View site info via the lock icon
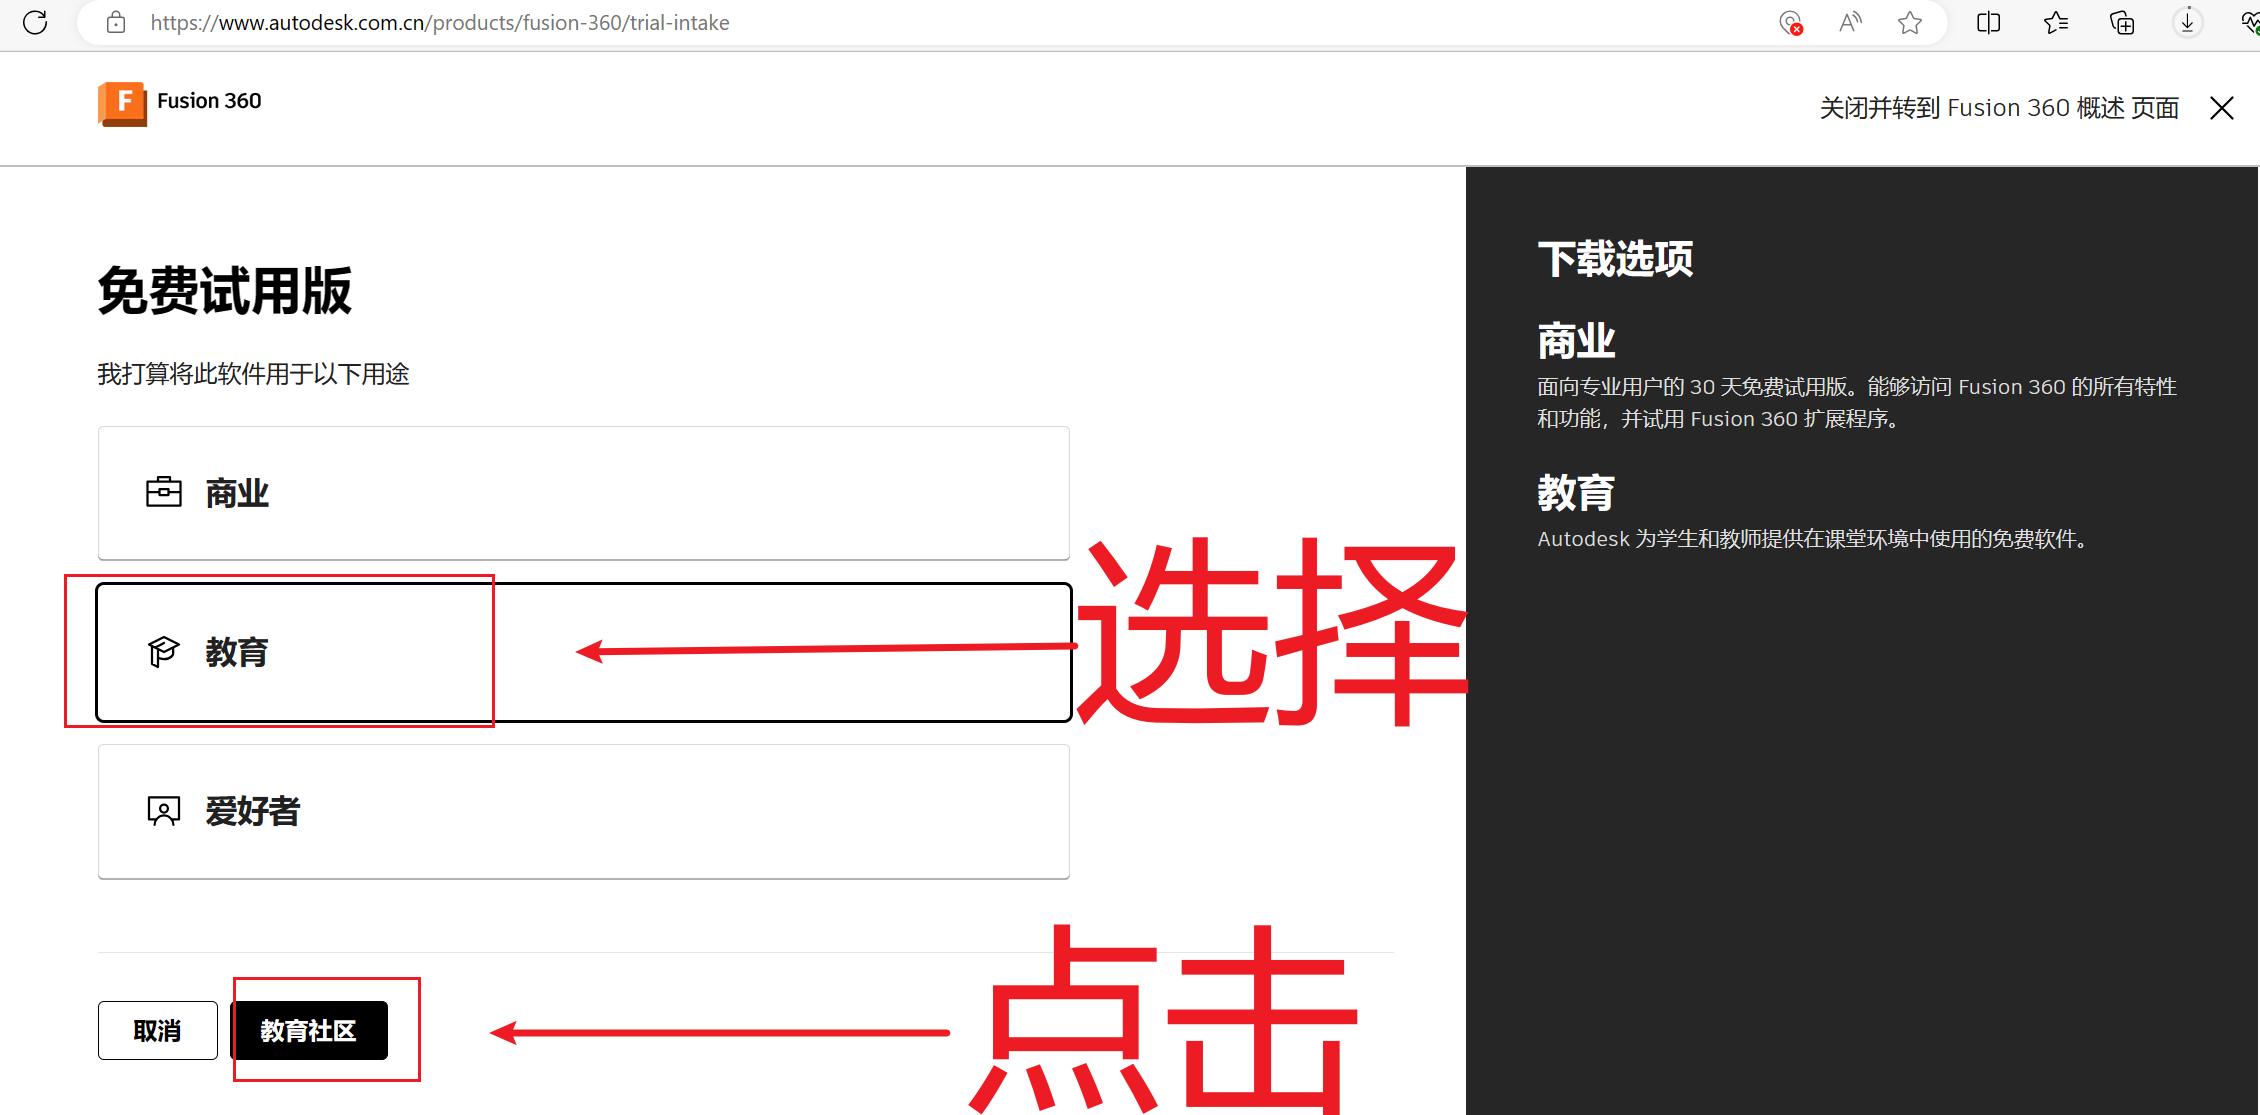2260x1115 pixels. (116, 22)
